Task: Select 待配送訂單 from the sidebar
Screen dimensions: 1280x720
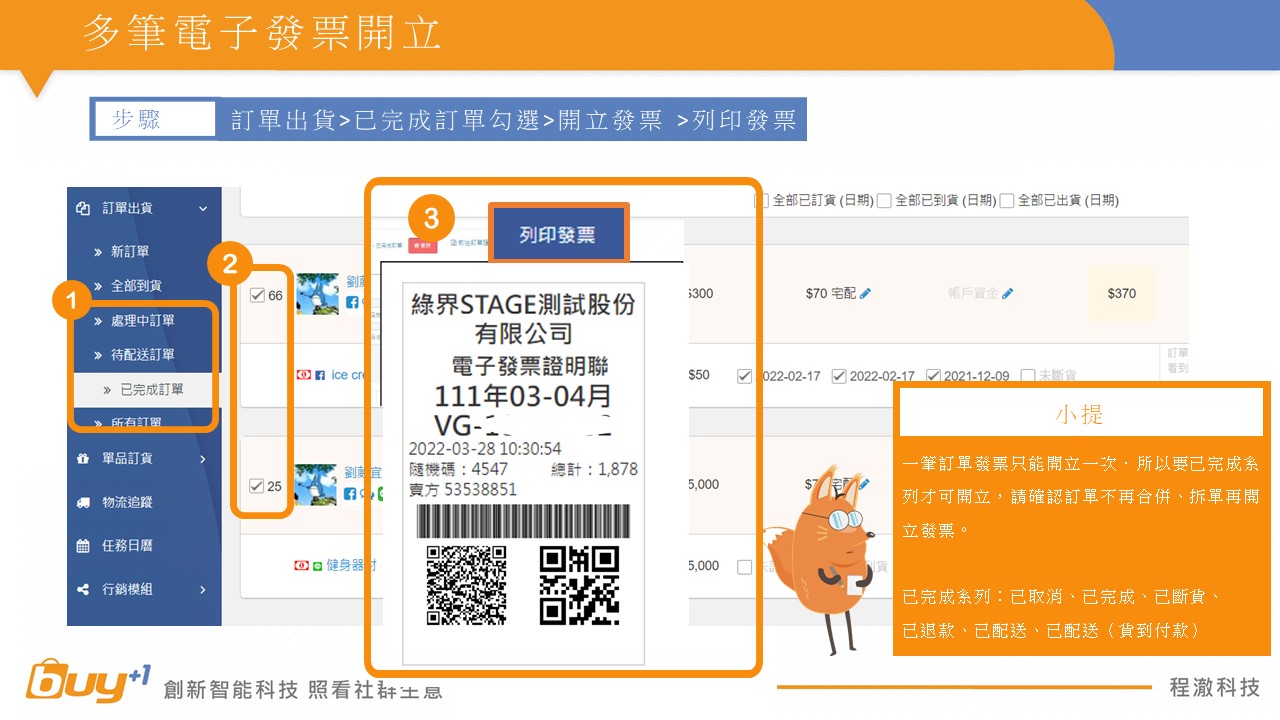Action: (142, 355)
